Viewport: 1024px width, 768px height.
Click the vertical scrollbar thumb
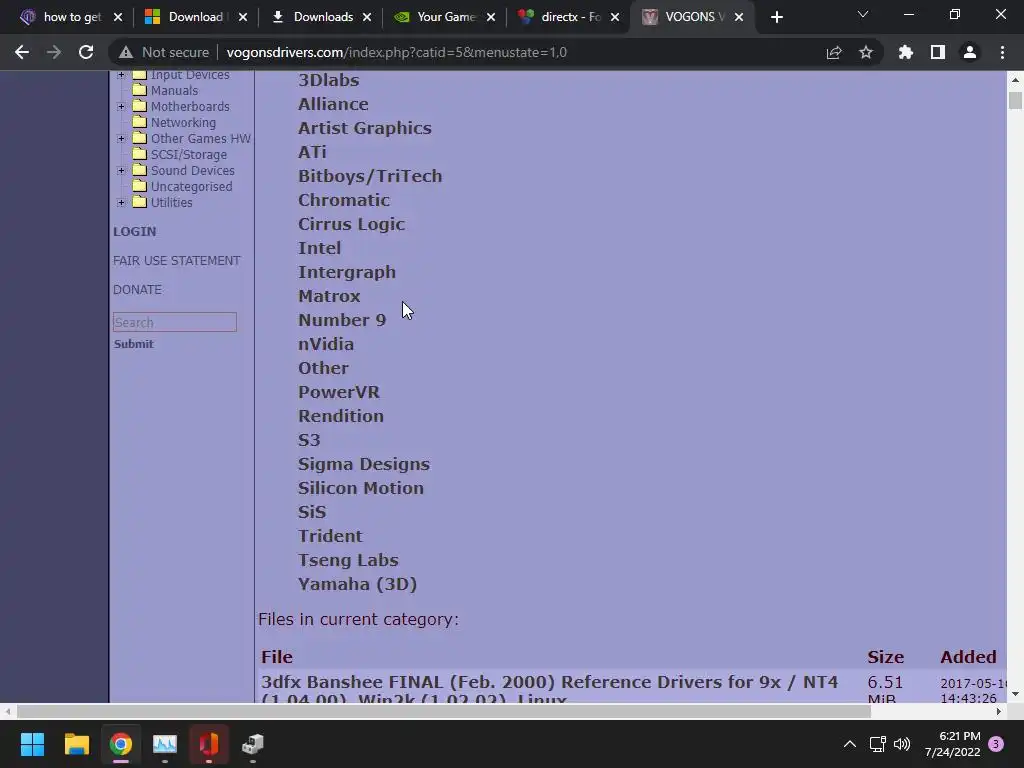(x=1014, y=101)
